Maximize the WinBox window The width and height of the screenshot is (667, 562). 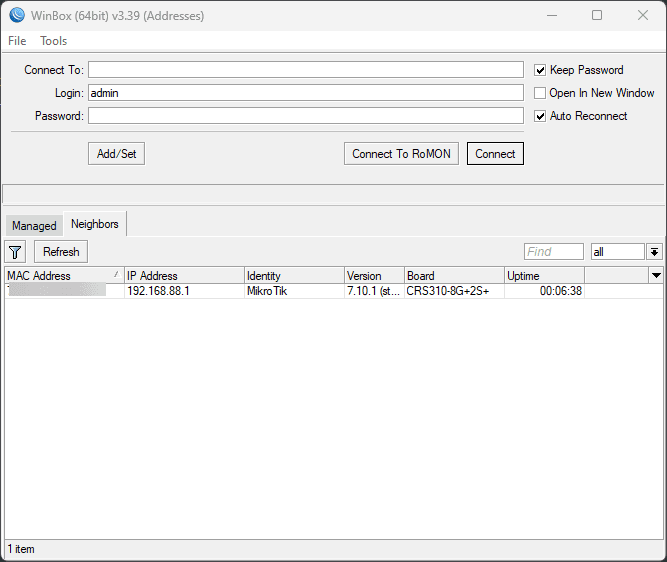pyautogui.click(x=597, y=15)
